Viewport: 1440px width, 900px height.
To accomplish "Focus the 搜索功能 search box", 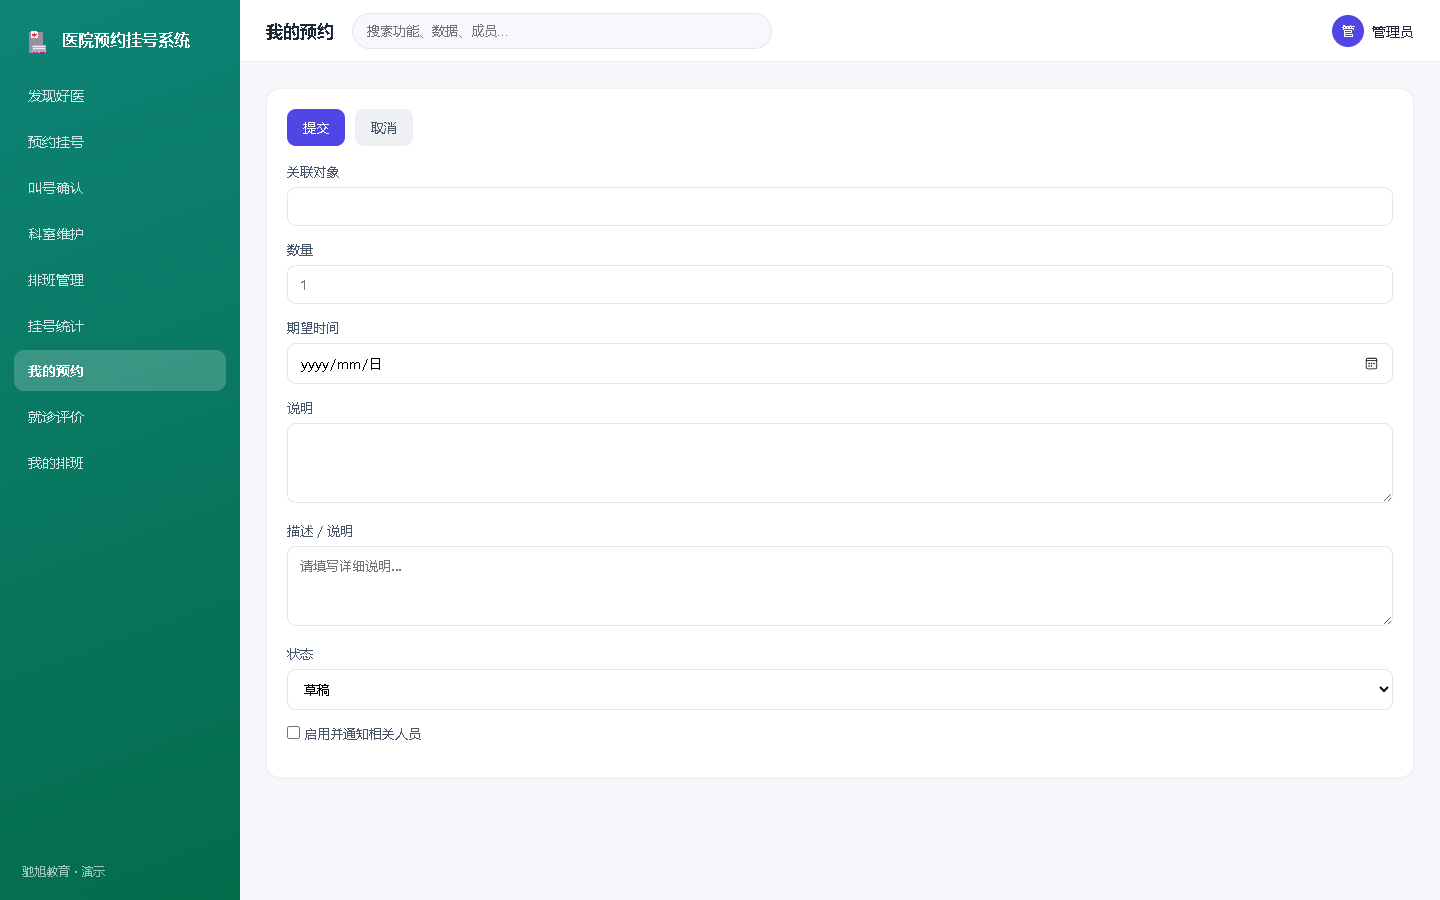I will [x=562, y=31].
